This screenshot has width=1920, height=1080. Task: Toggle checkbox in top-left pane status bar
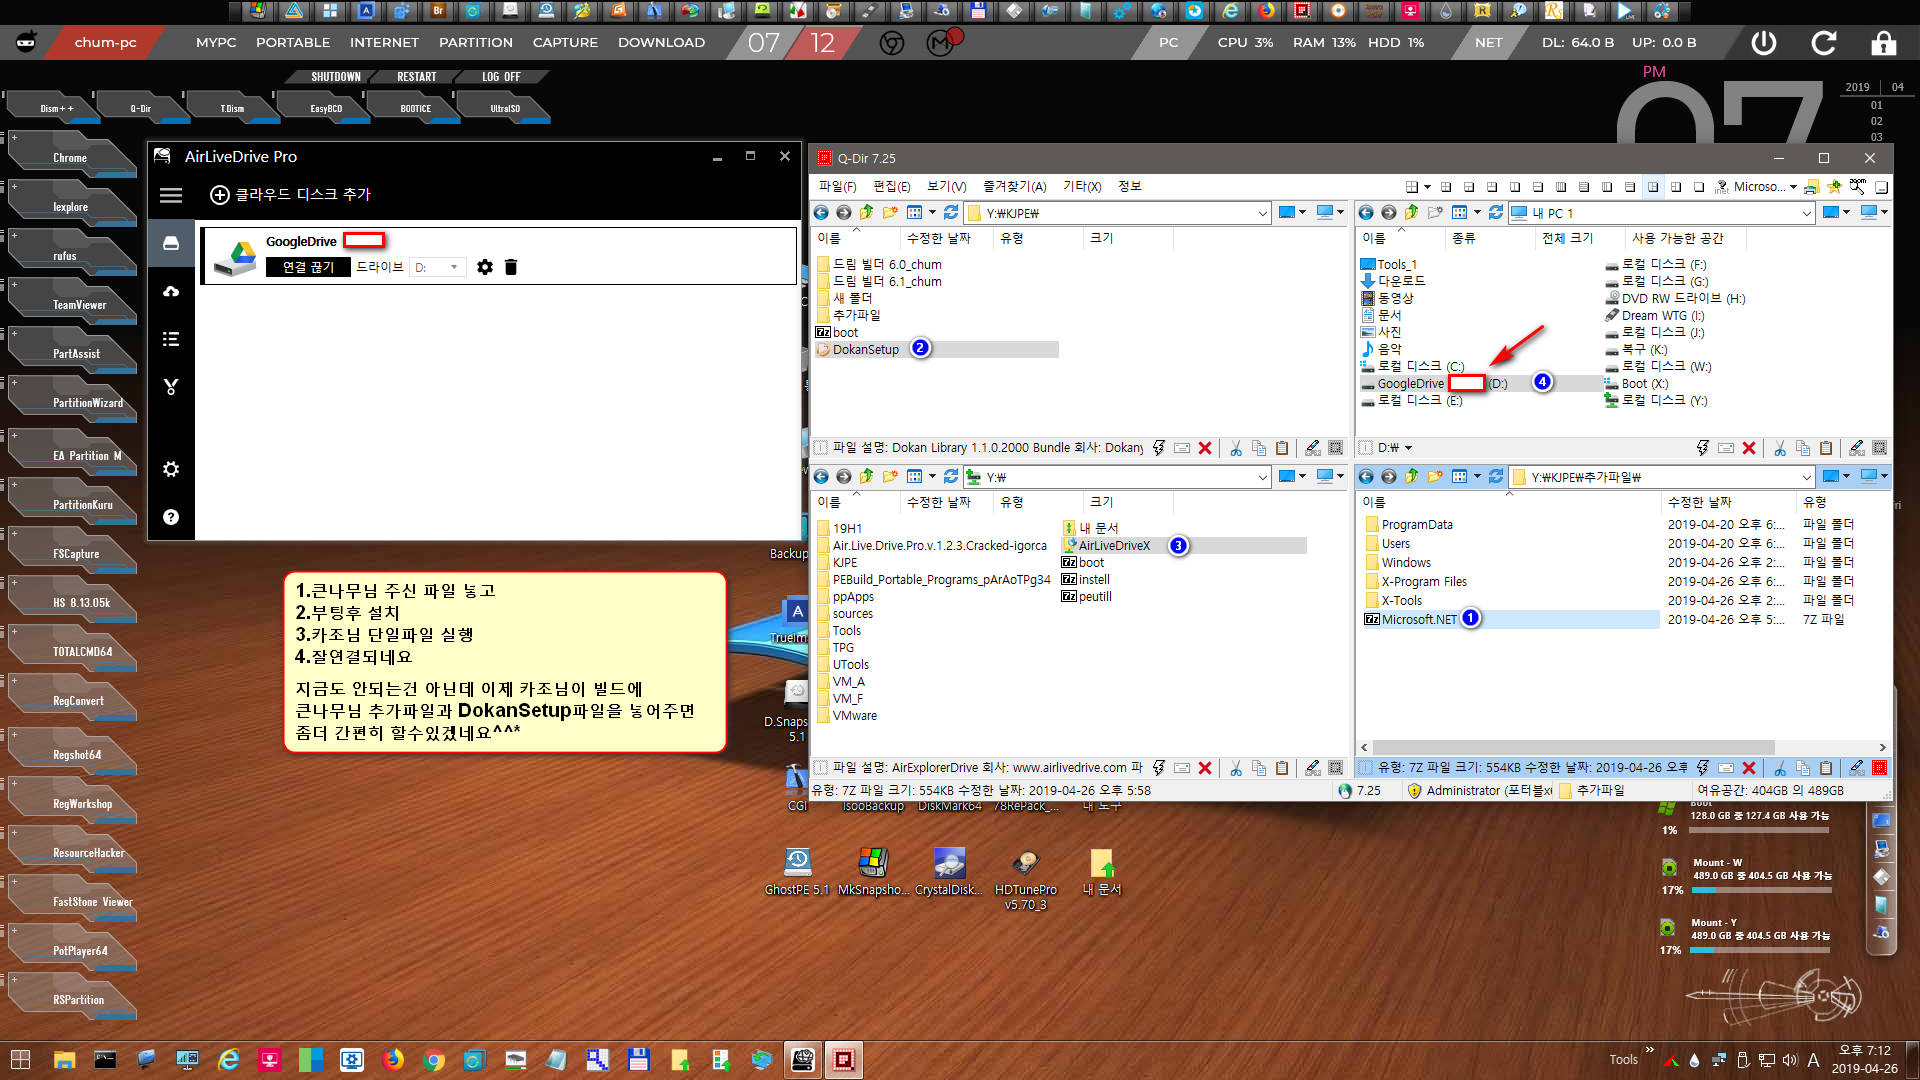click(x=821, y=448)
